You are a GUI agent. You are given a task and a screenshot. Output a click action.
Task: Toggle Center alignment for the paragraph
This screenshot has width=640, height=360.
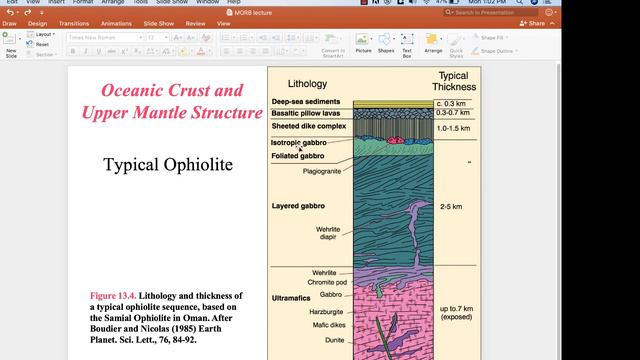240,51
